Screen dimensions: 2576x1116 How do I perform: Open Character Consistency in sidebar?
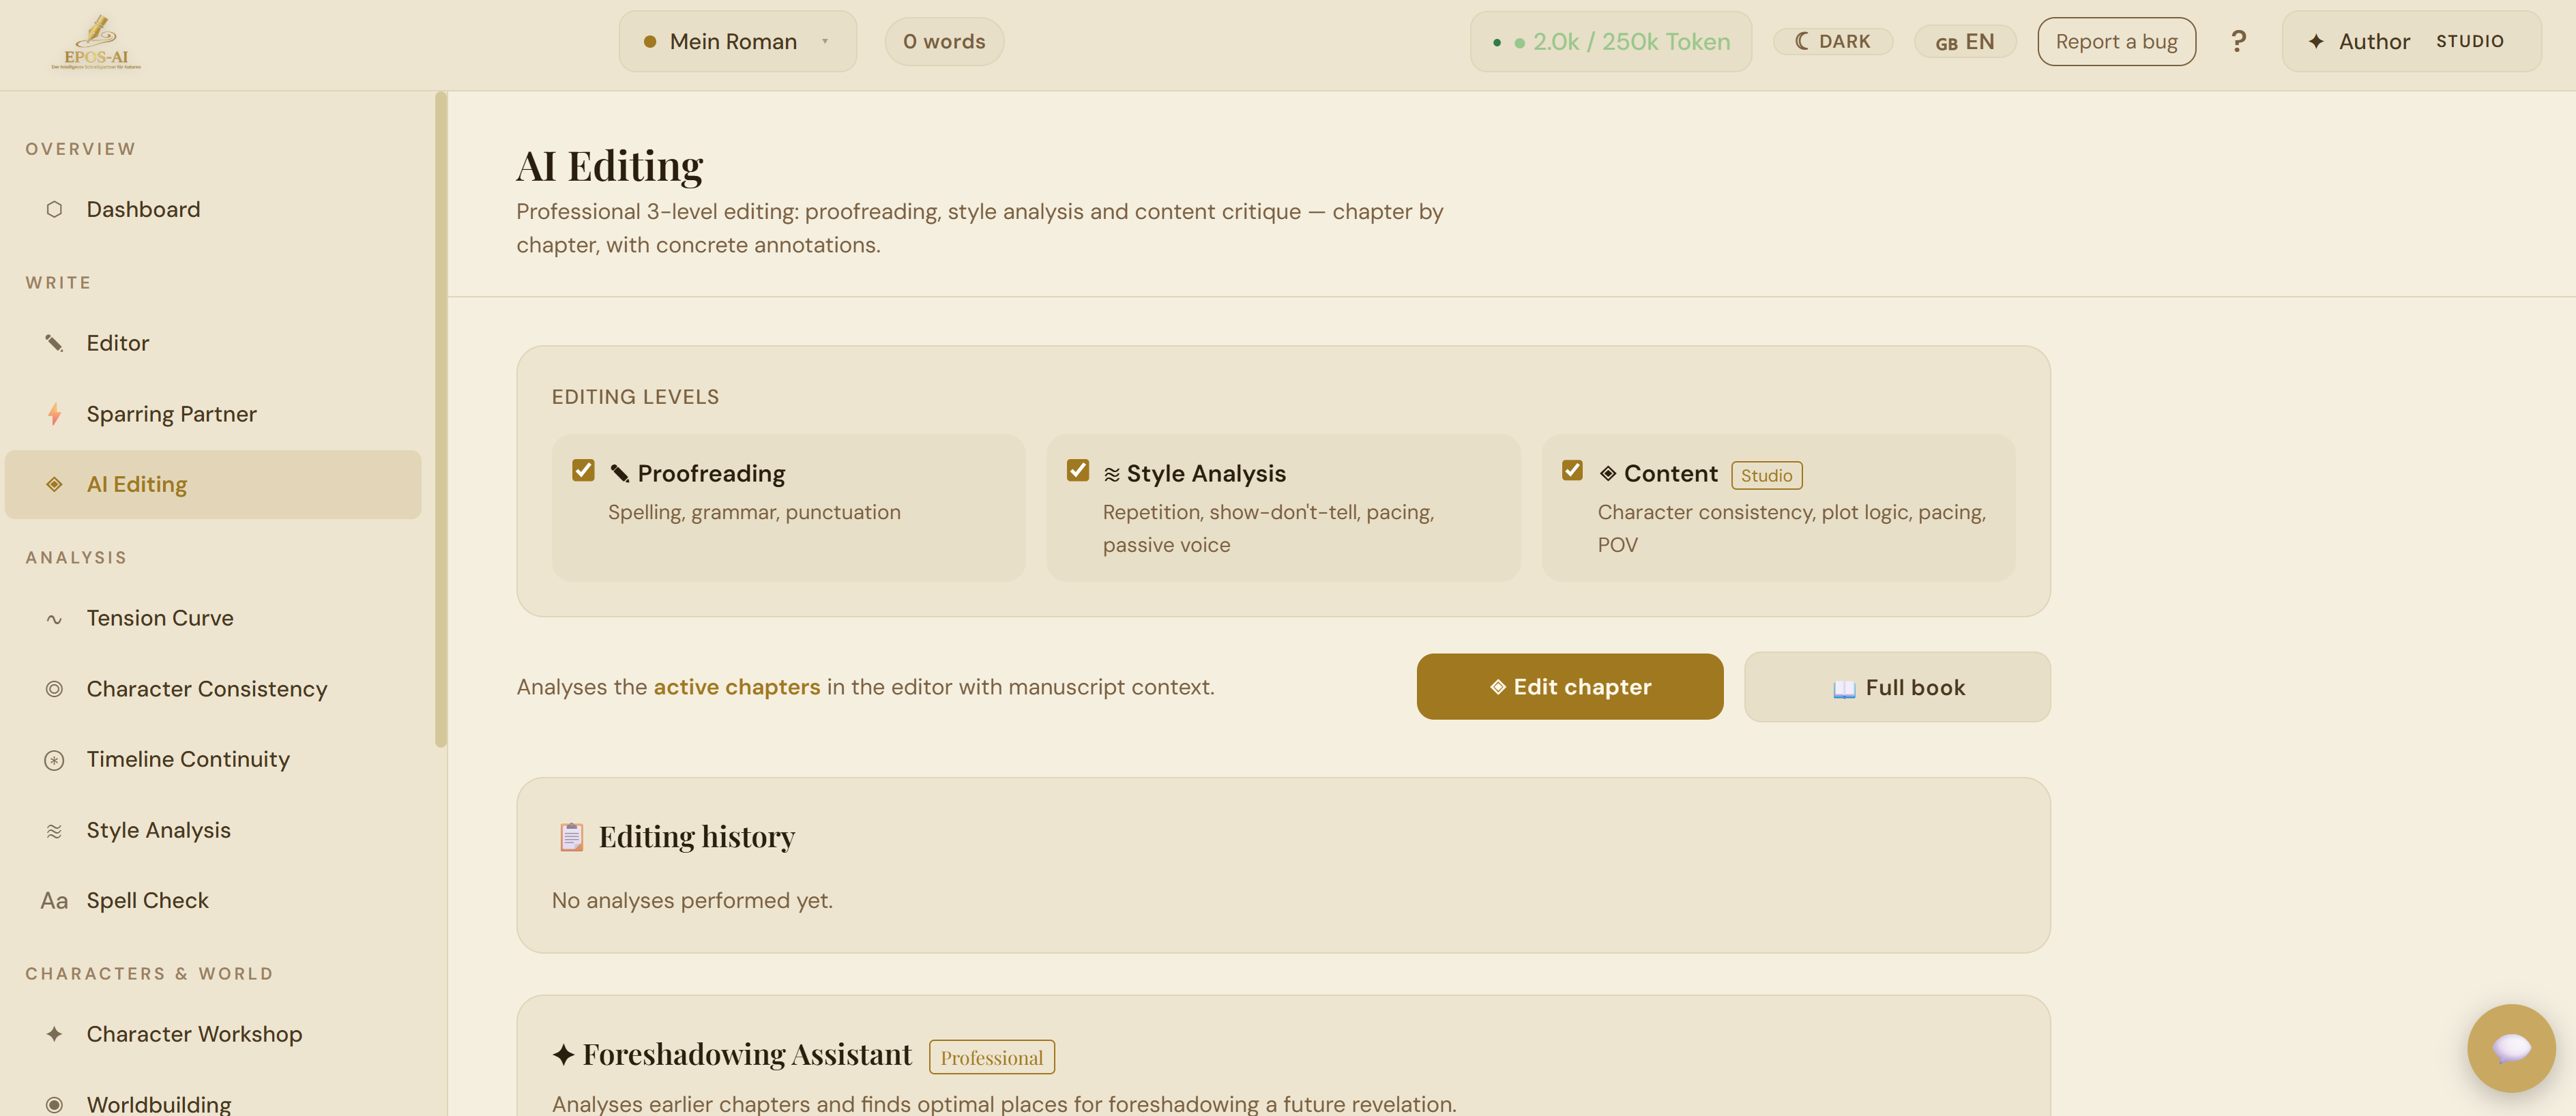206,689
